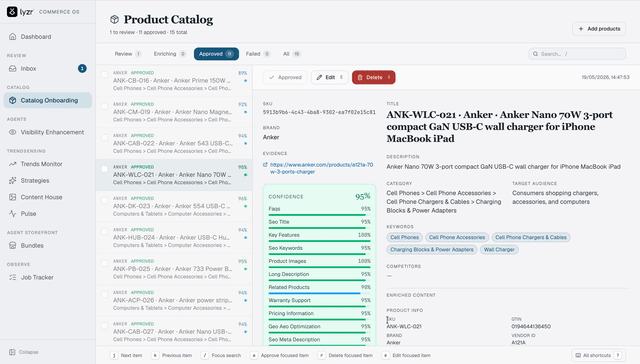Switch to the Review tab

[x=128, y=54]
